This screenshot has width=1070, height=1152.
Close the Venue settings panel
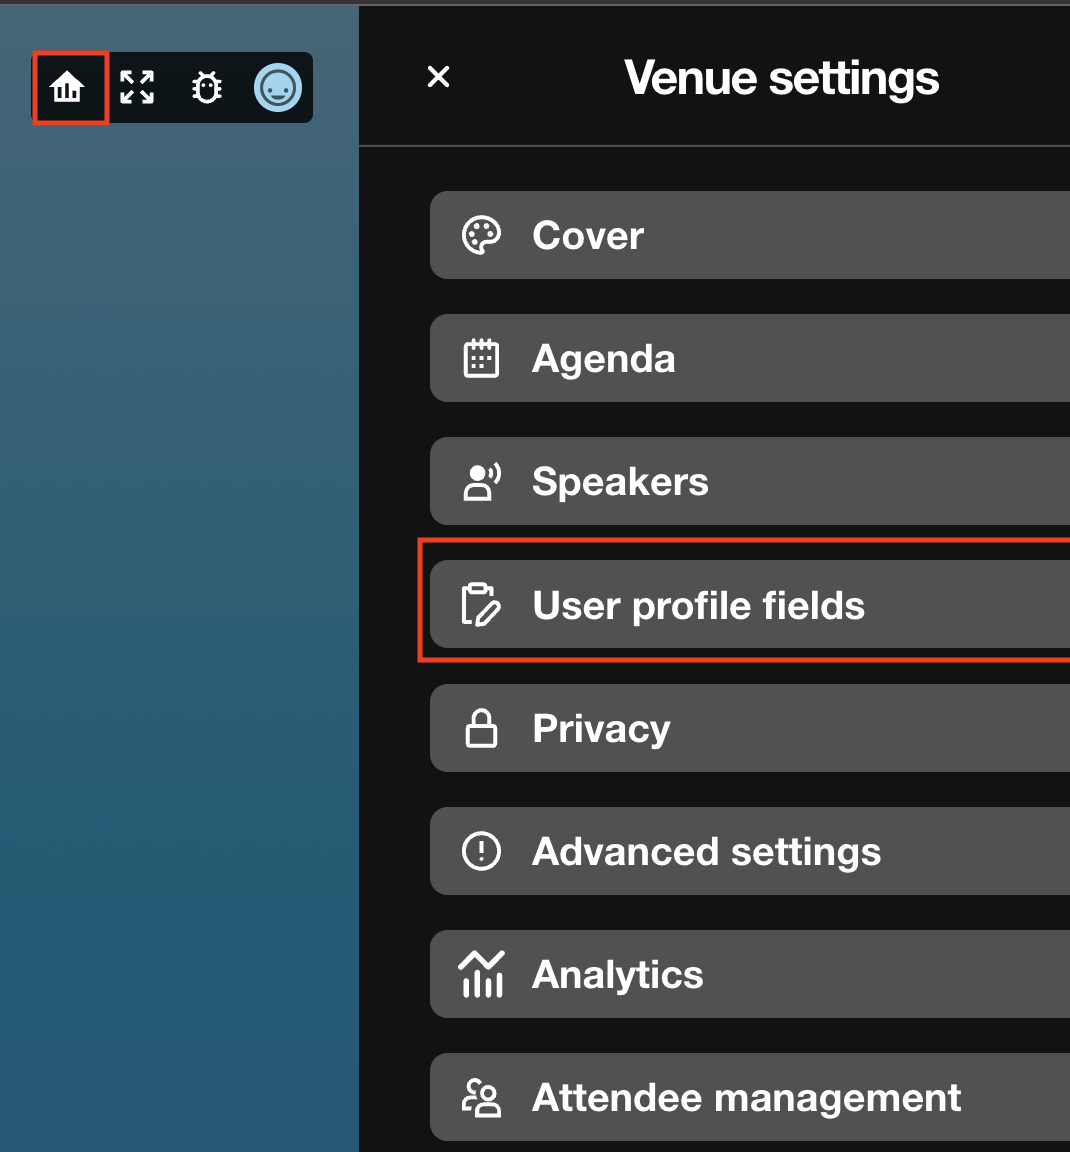point(438,77)
